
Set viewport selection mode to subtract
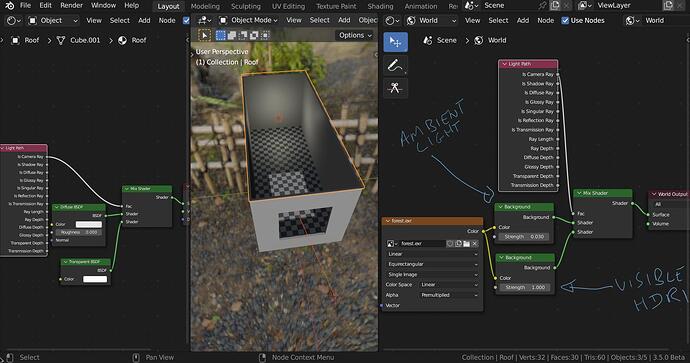pos(242,35)
